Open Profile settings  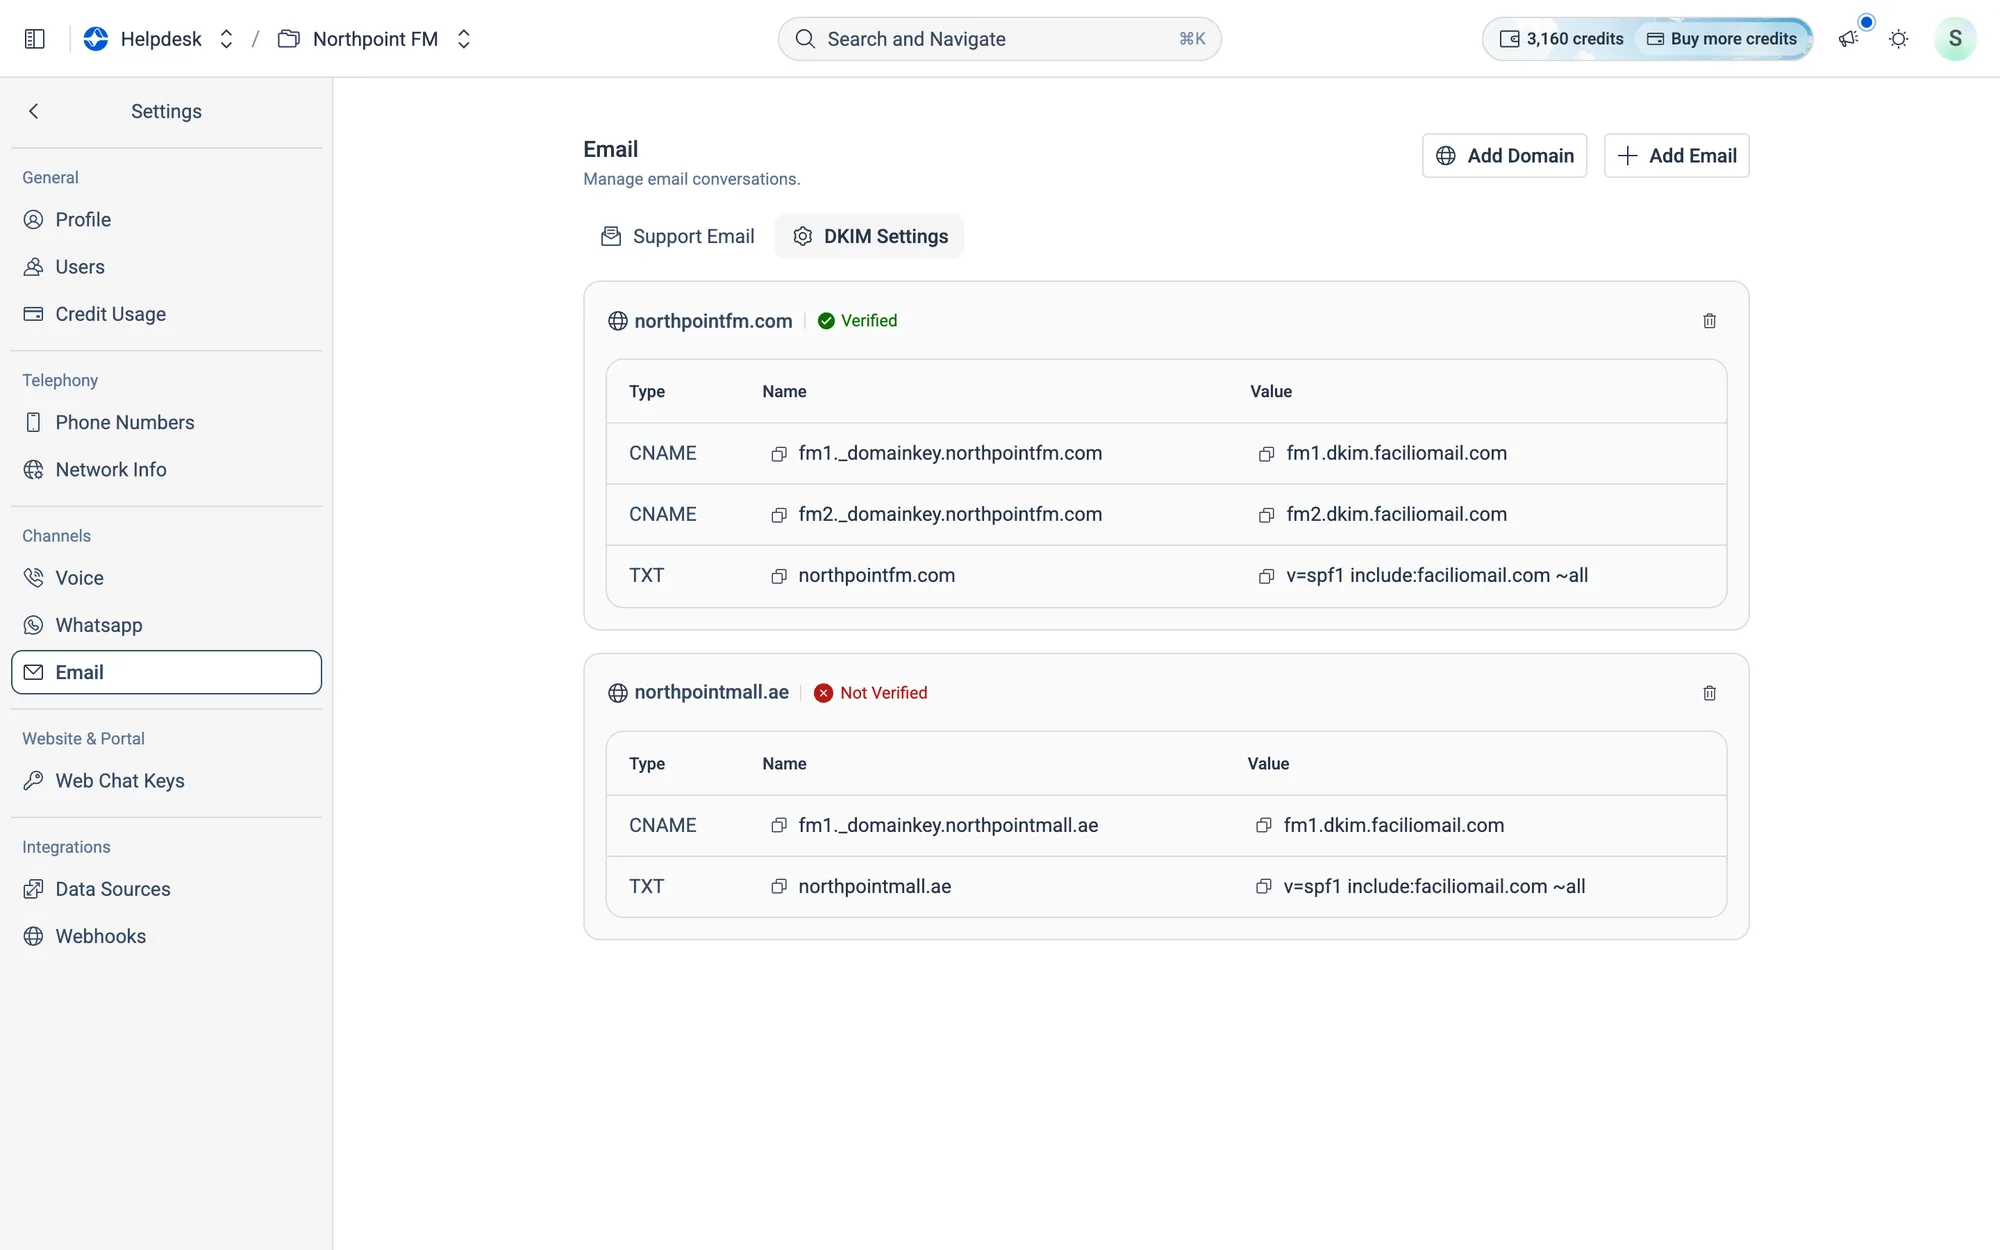tap(166, 220)
